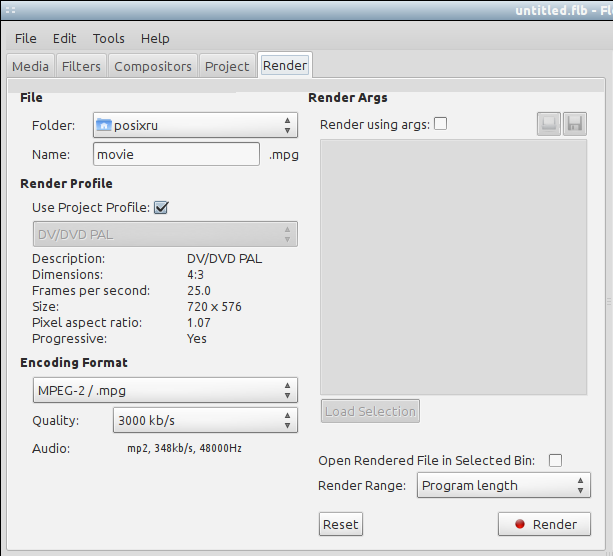Toggle the Use Project Profile checkbox
The width and height of the screenshot is (613, 556).
161,208
